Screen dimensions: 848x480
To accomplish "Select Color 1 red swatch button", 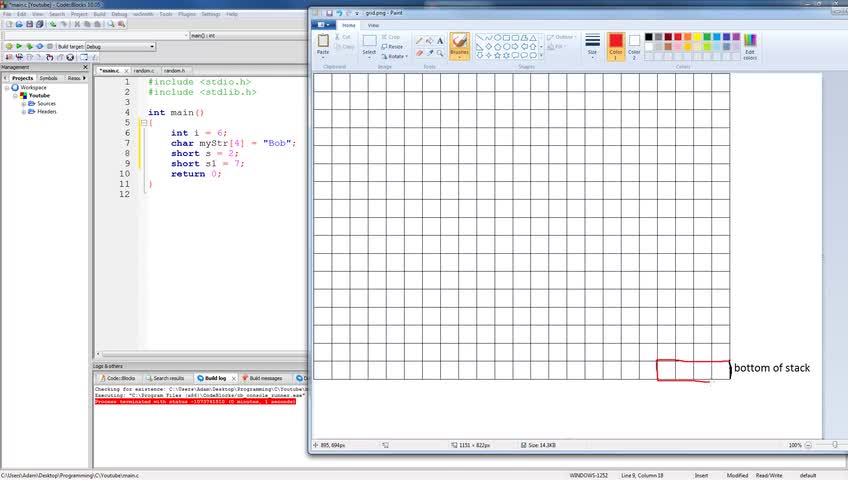I will (615, 46).
